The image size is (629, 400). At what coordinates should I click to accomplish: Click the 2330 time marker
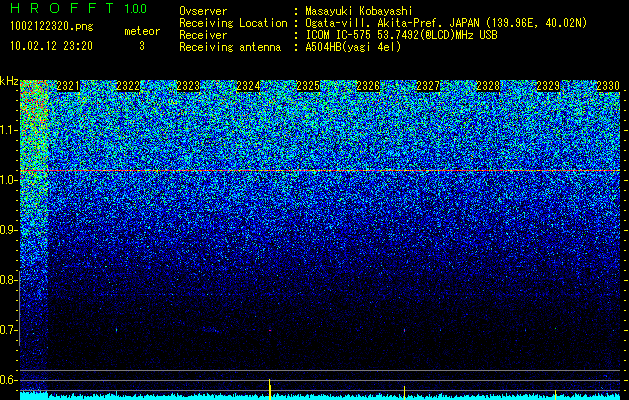608,86
